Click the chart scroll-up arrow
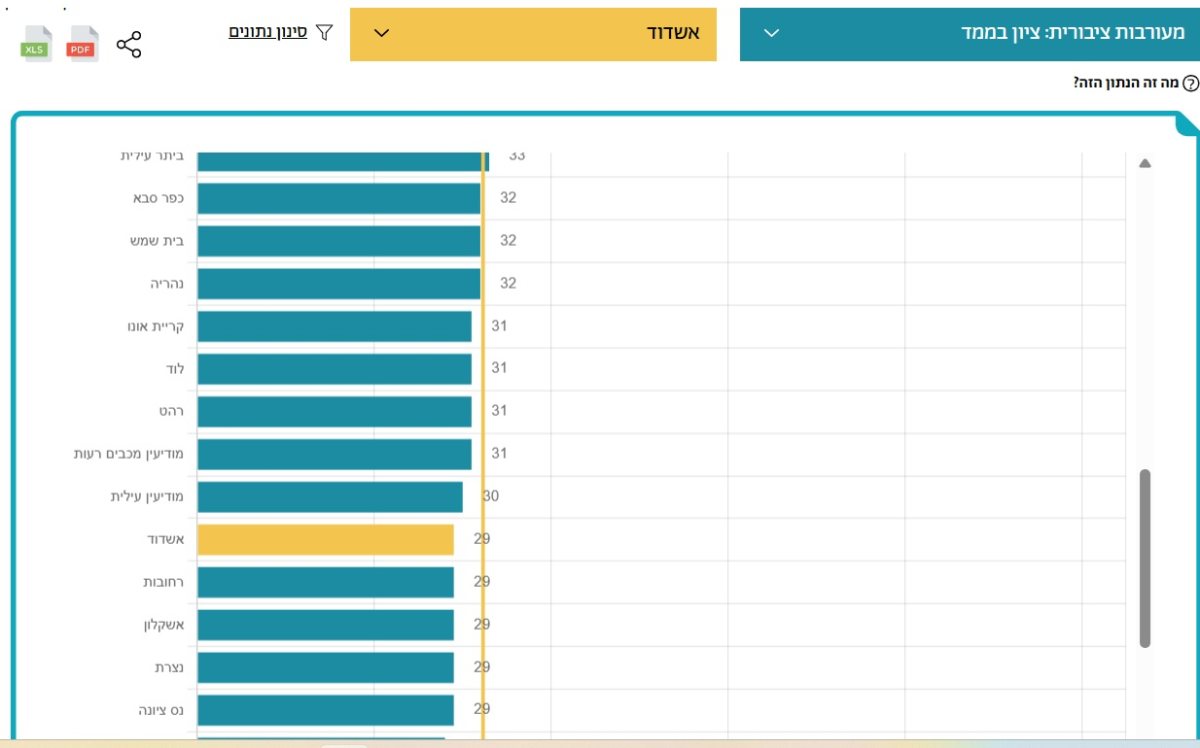Image resolution: width=1200 pixels, height=748 pixels. point(1145,163)
